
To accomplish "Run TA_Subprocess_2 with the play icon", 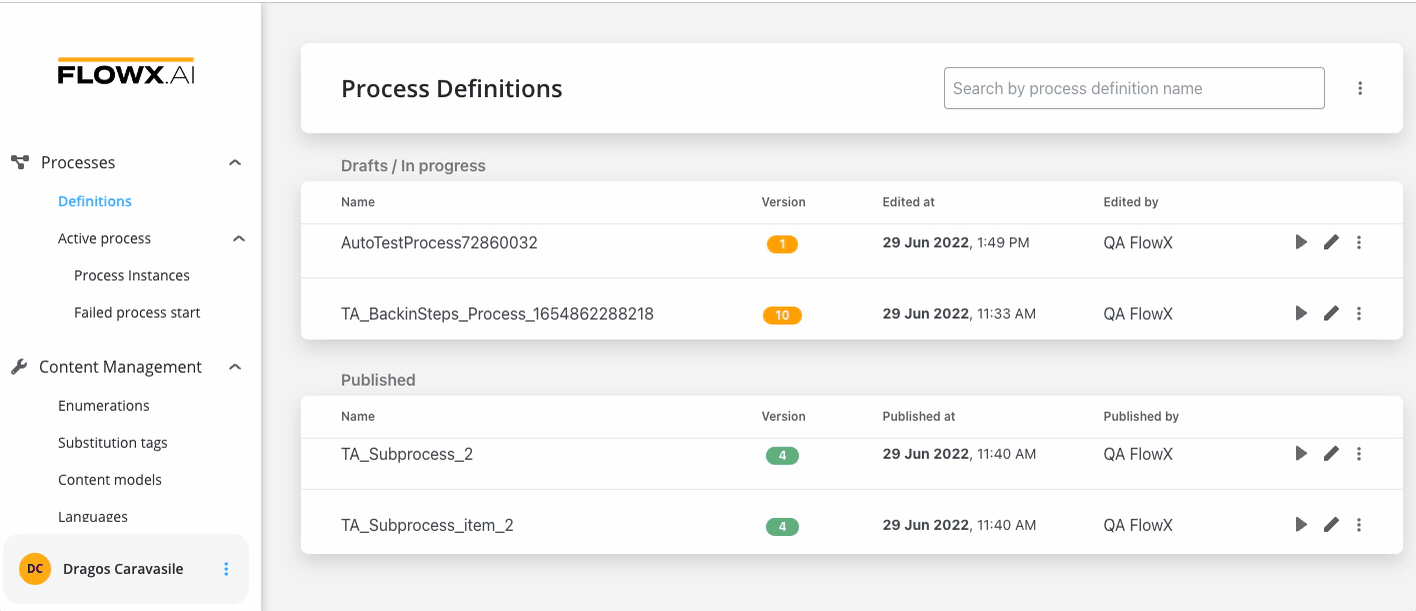I will [1301, 453].
